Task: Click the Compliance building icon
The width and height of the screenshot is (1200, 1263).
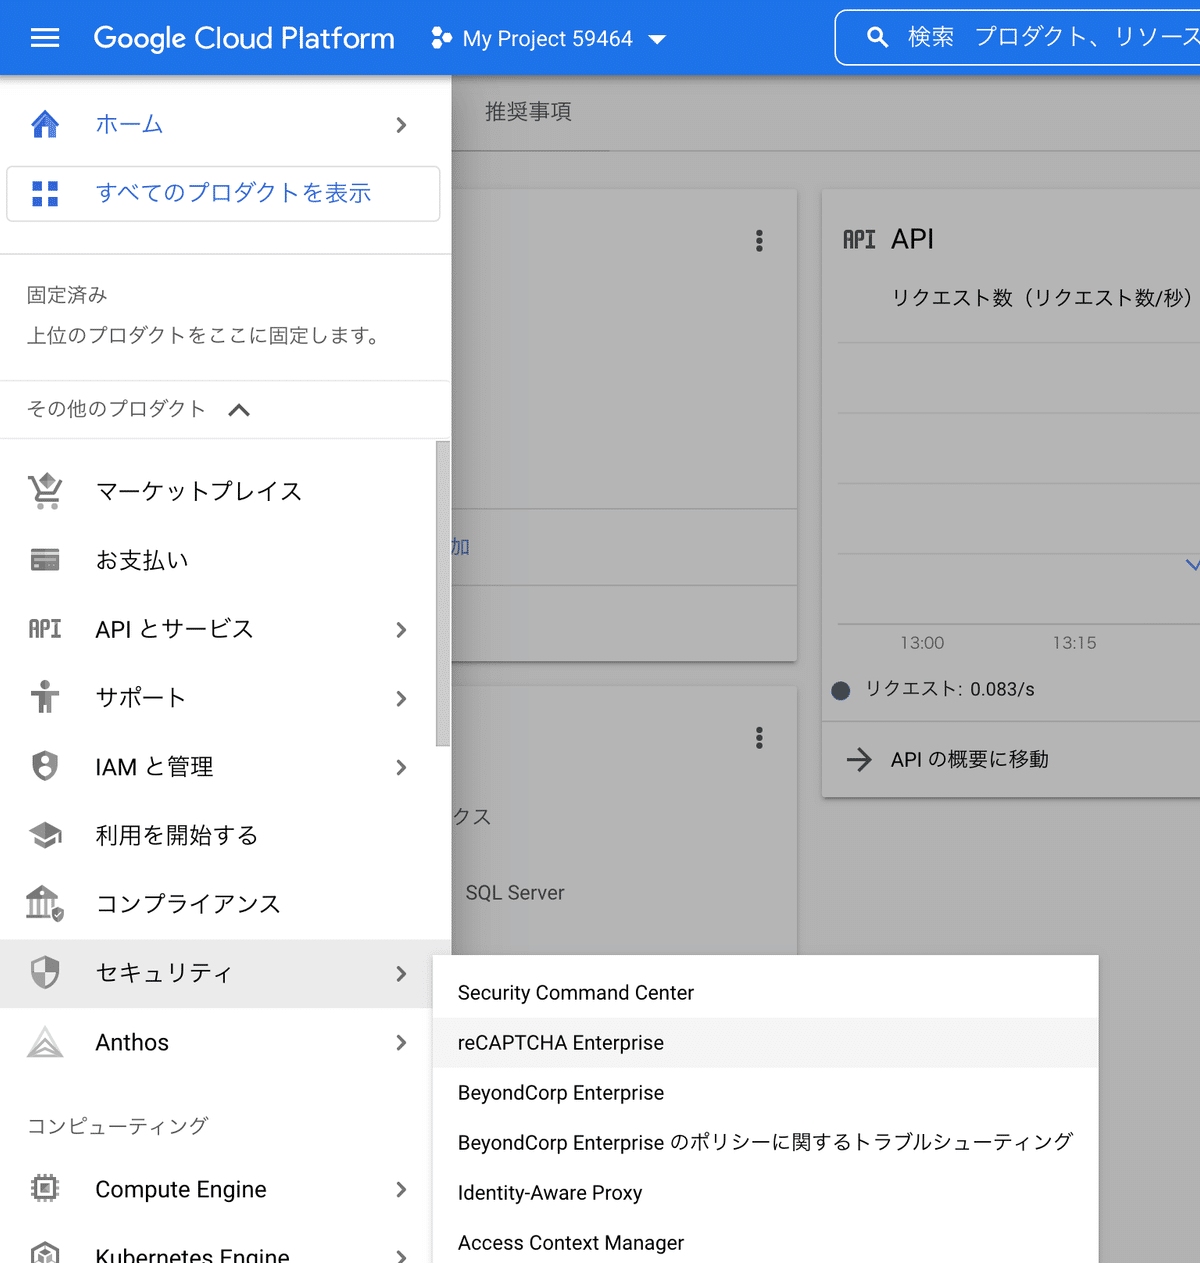Action: coord(45,903)
